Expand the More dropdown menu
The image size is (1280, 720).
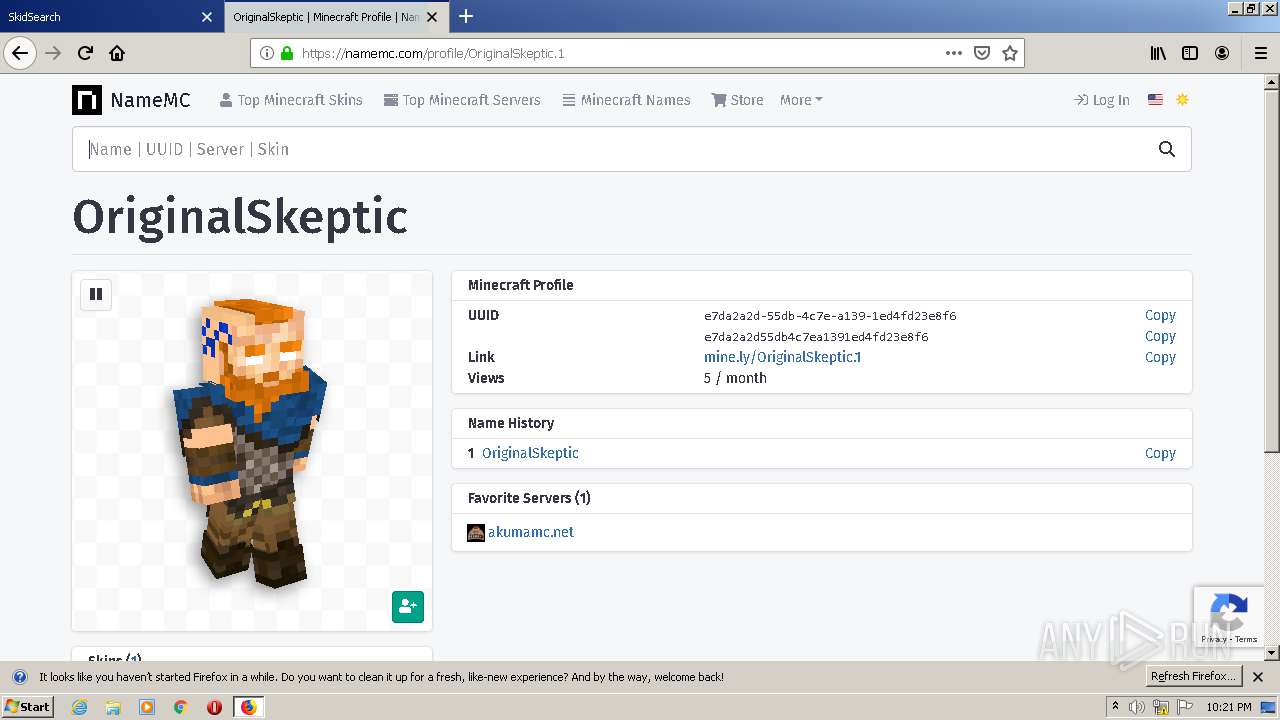pos(801,100)
